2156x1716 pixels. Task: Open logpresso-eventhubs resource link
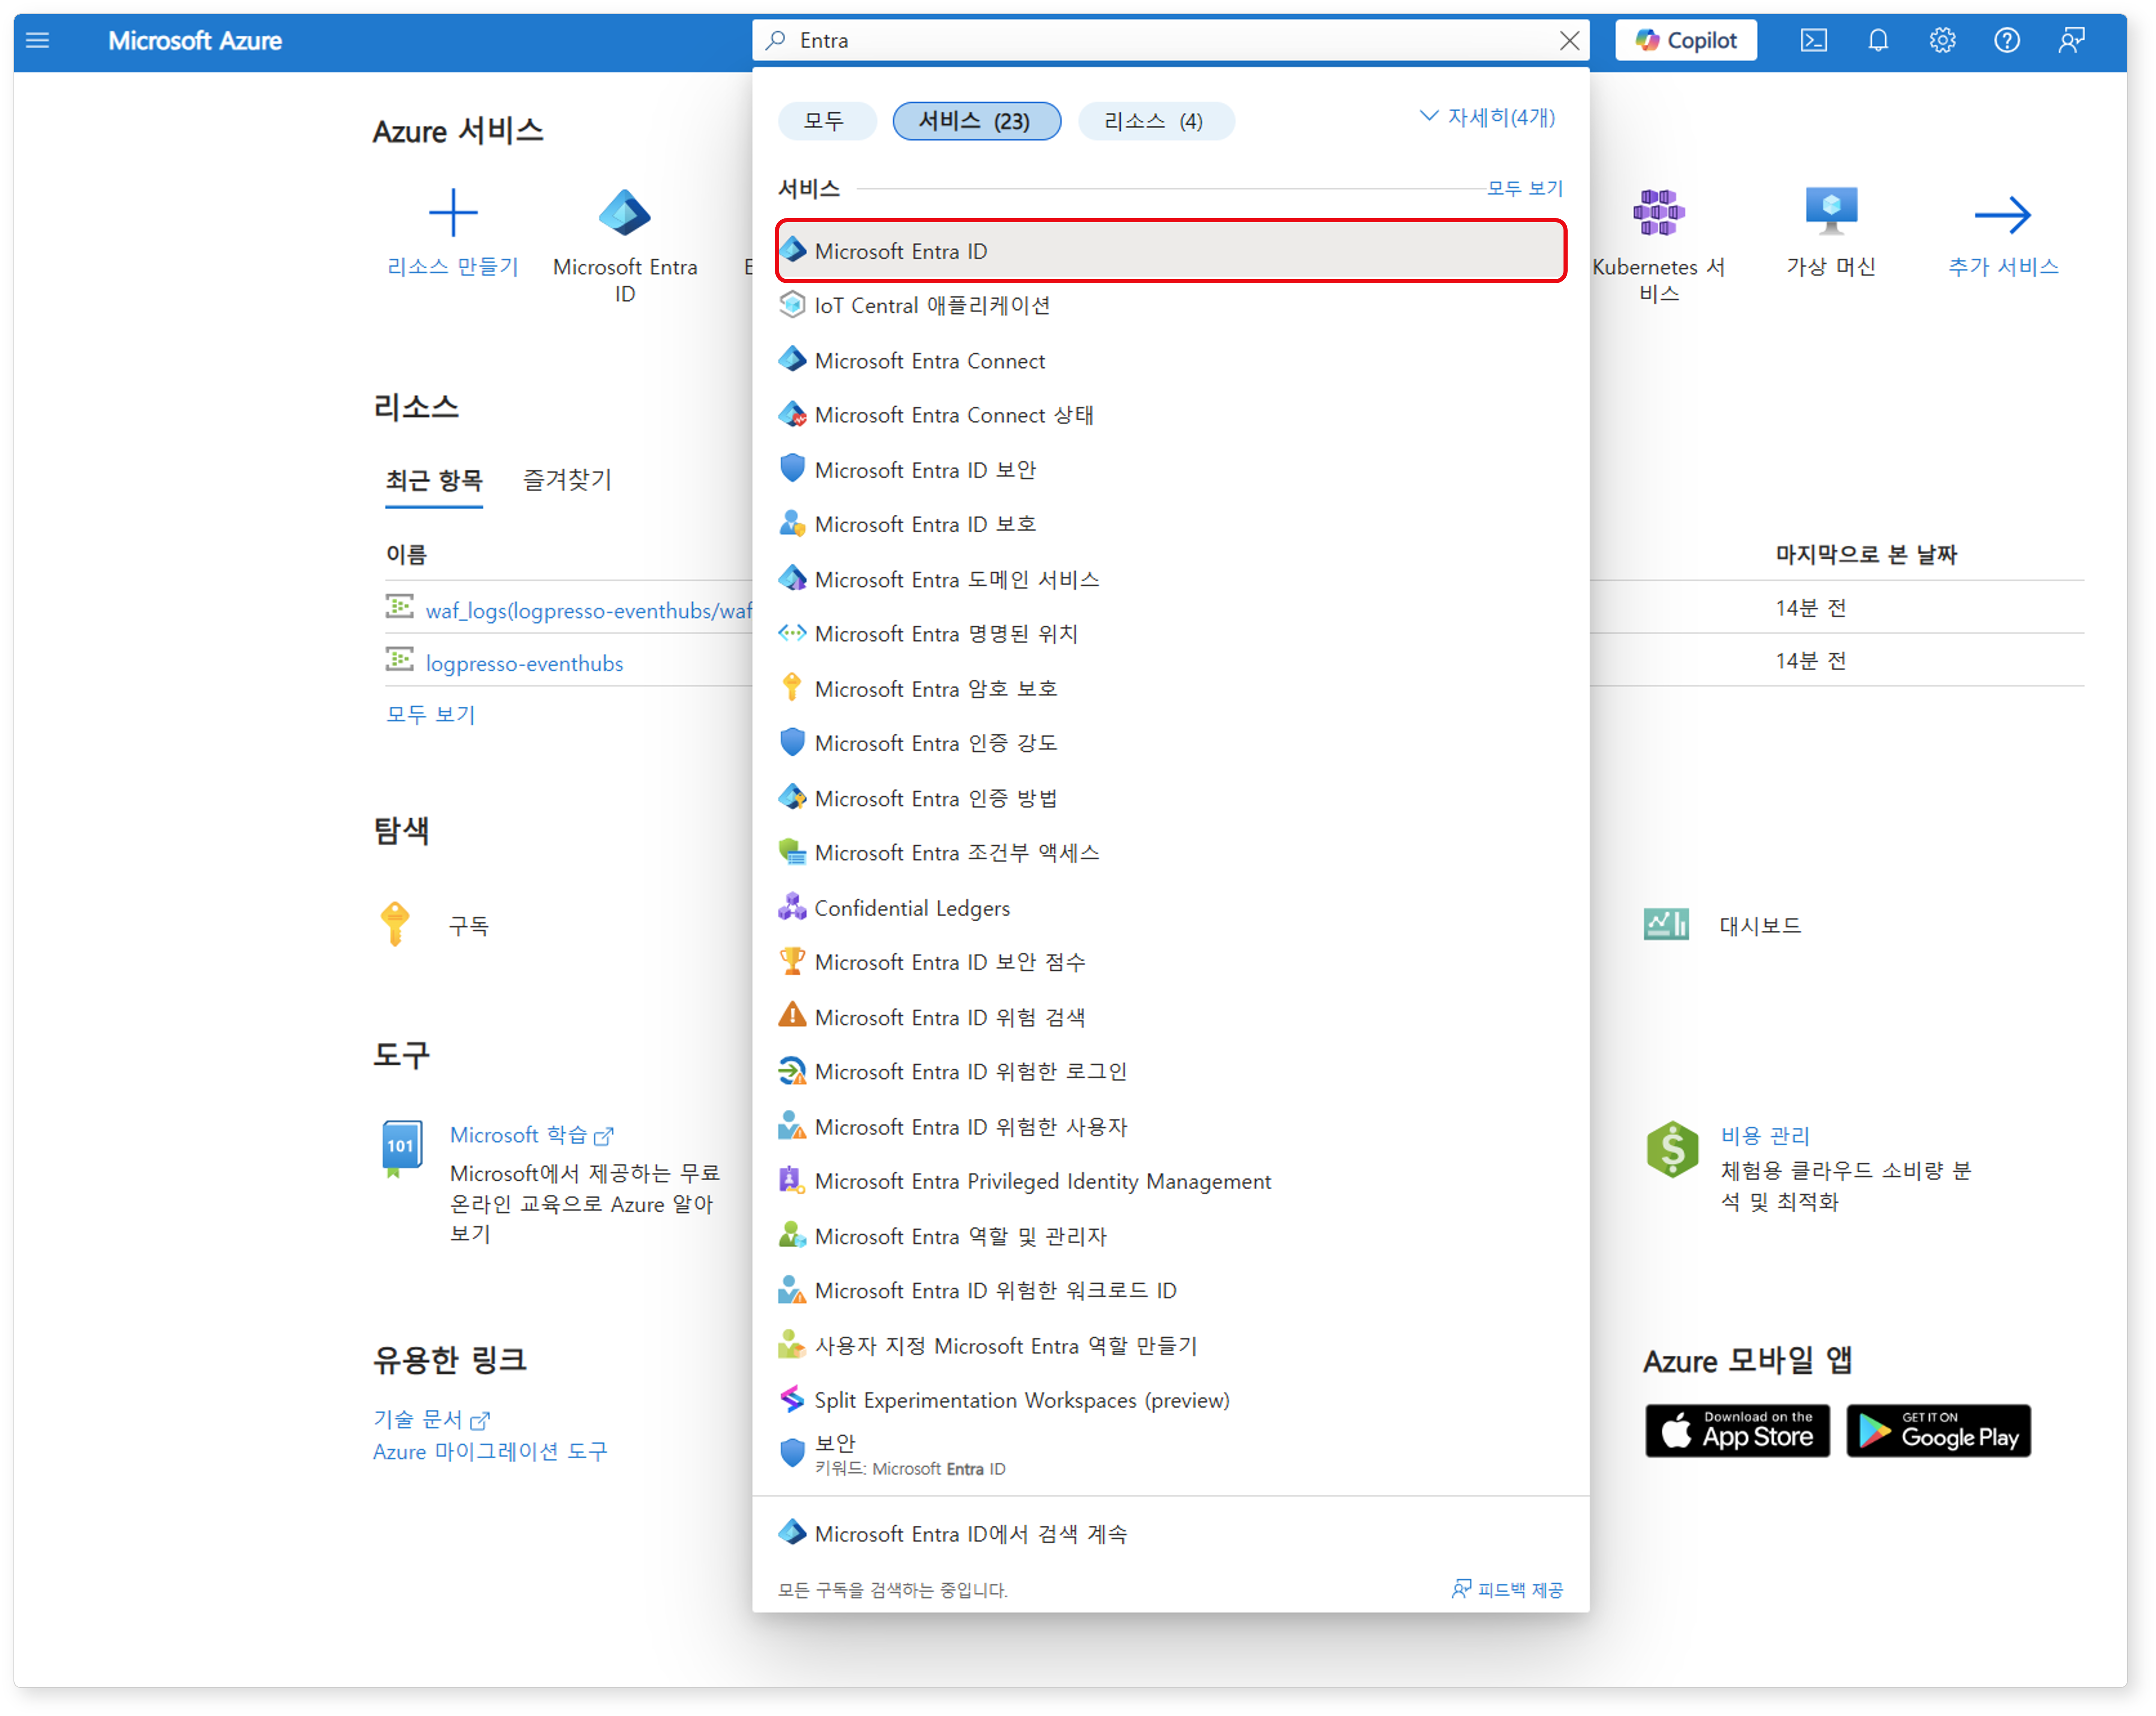[524, 663]
